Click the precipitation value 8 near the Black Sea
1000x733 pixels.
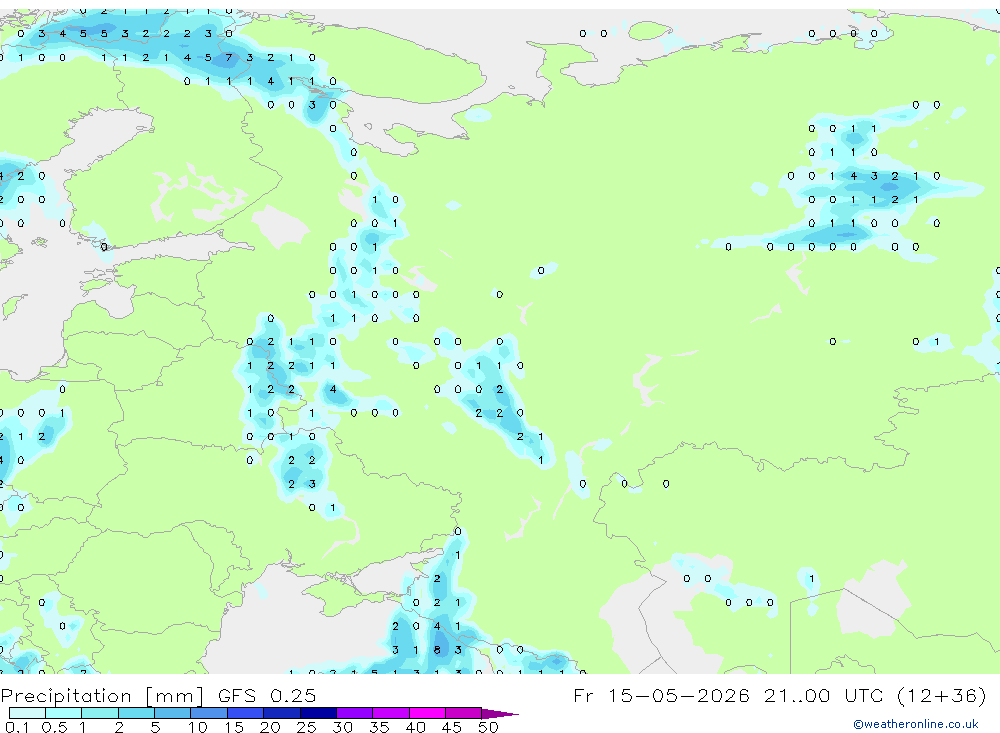click(437, 650)
